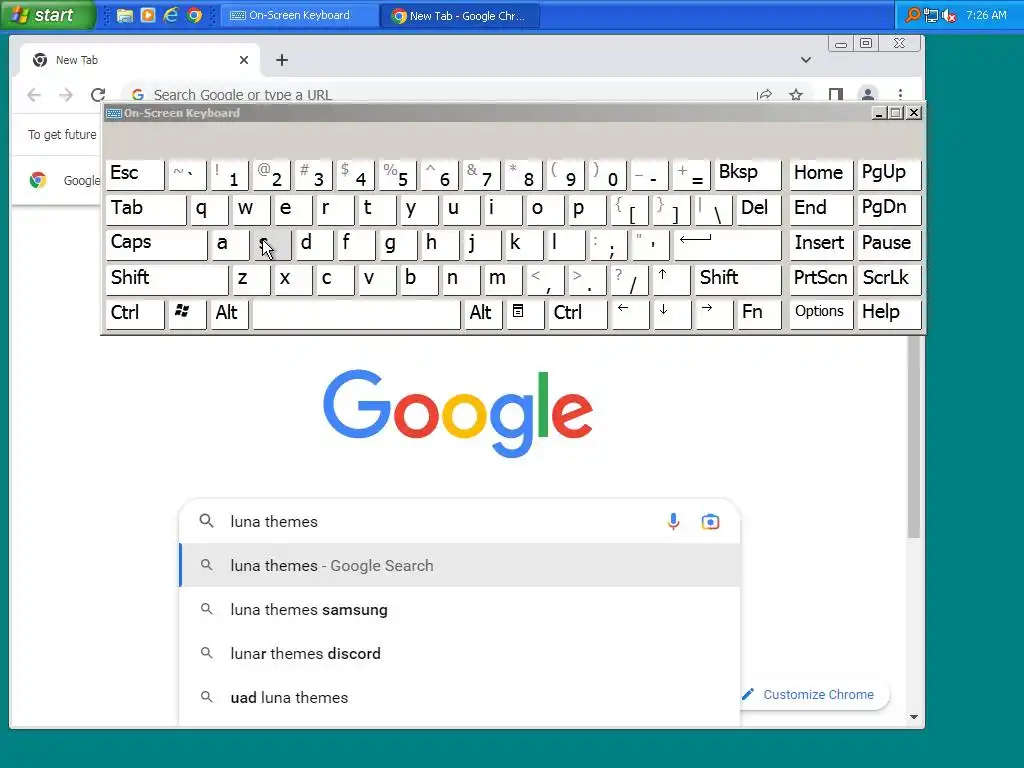Share this page icon in address bar
The width and height of the screenshot is (1024, 768).
[x=764, y=95]
